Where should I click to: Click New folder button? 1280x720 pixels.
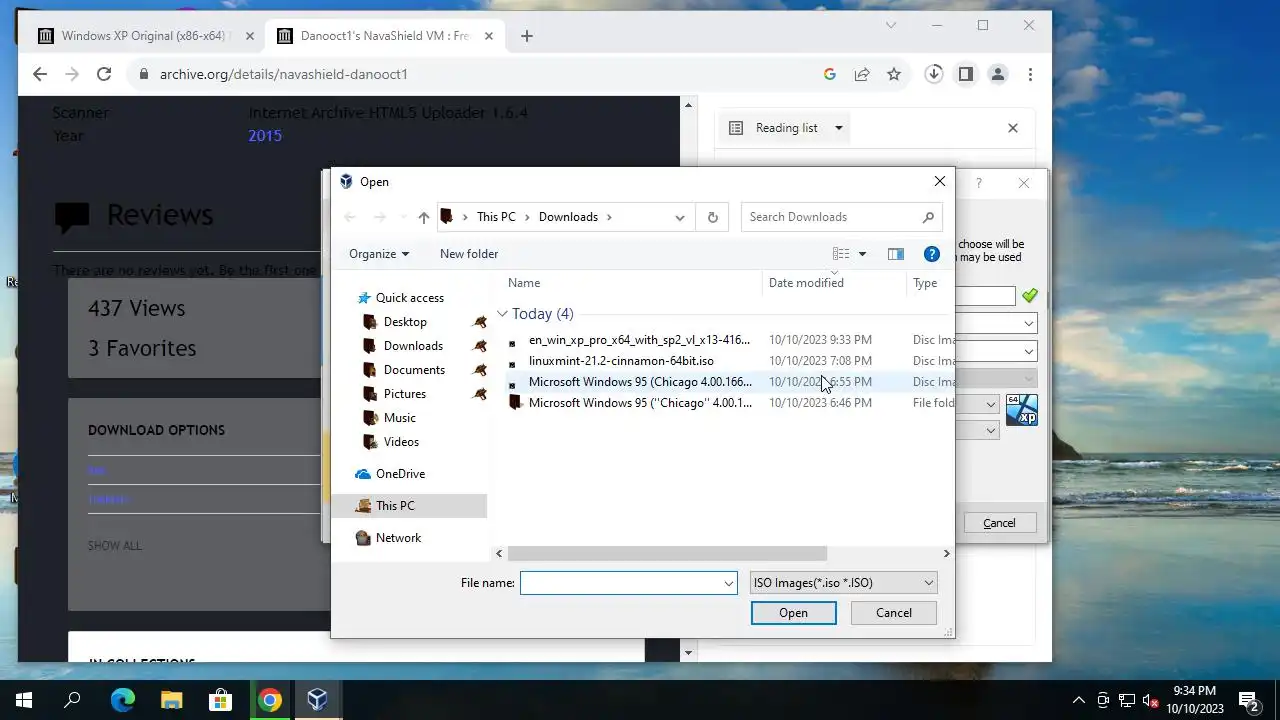pos(469,254)
